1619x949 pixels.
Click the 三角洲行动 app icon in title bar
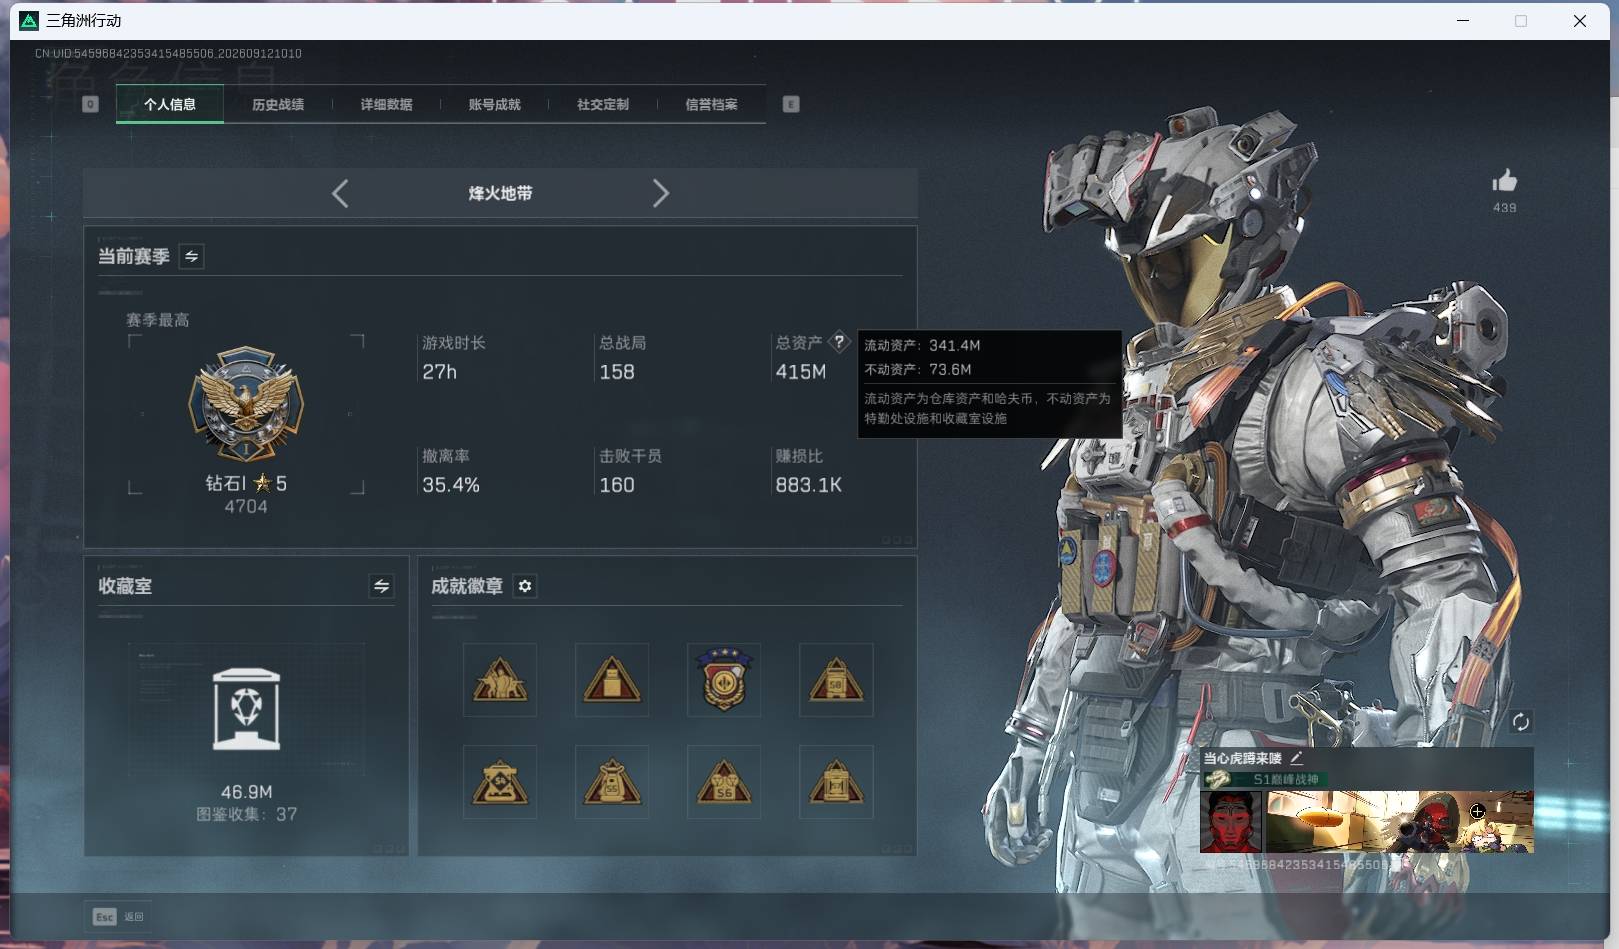pyautogui.click(x=29, y=21)
